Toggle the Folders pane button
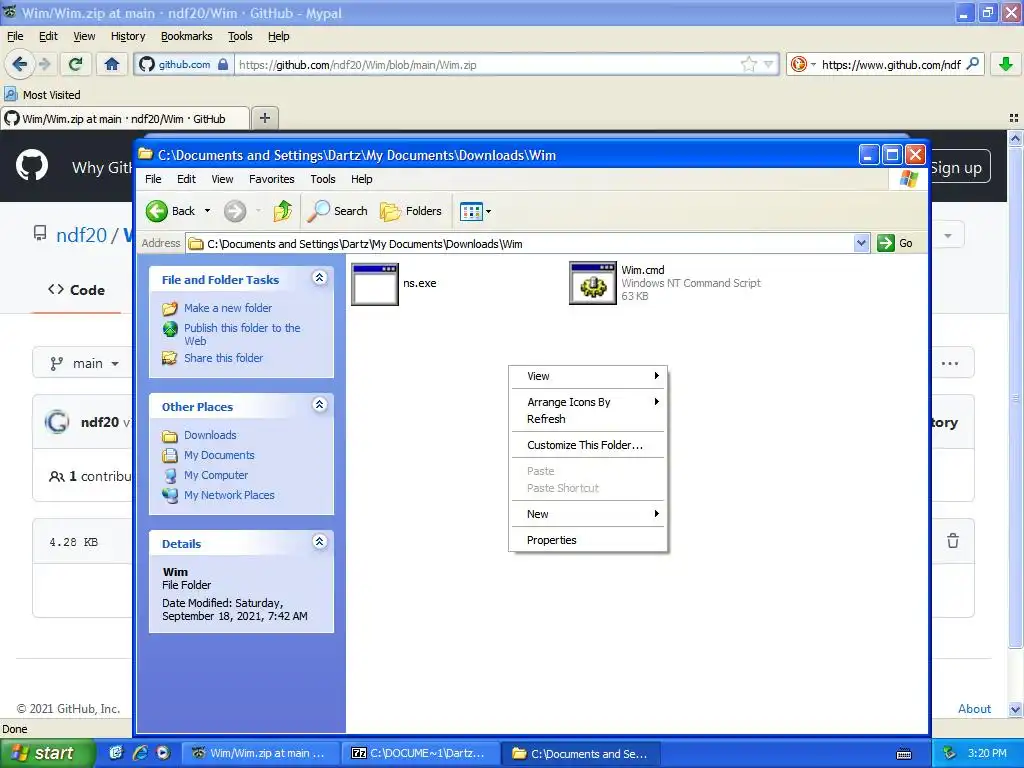This screenshot has width=1024, height=768. click(x=411, y=211)
